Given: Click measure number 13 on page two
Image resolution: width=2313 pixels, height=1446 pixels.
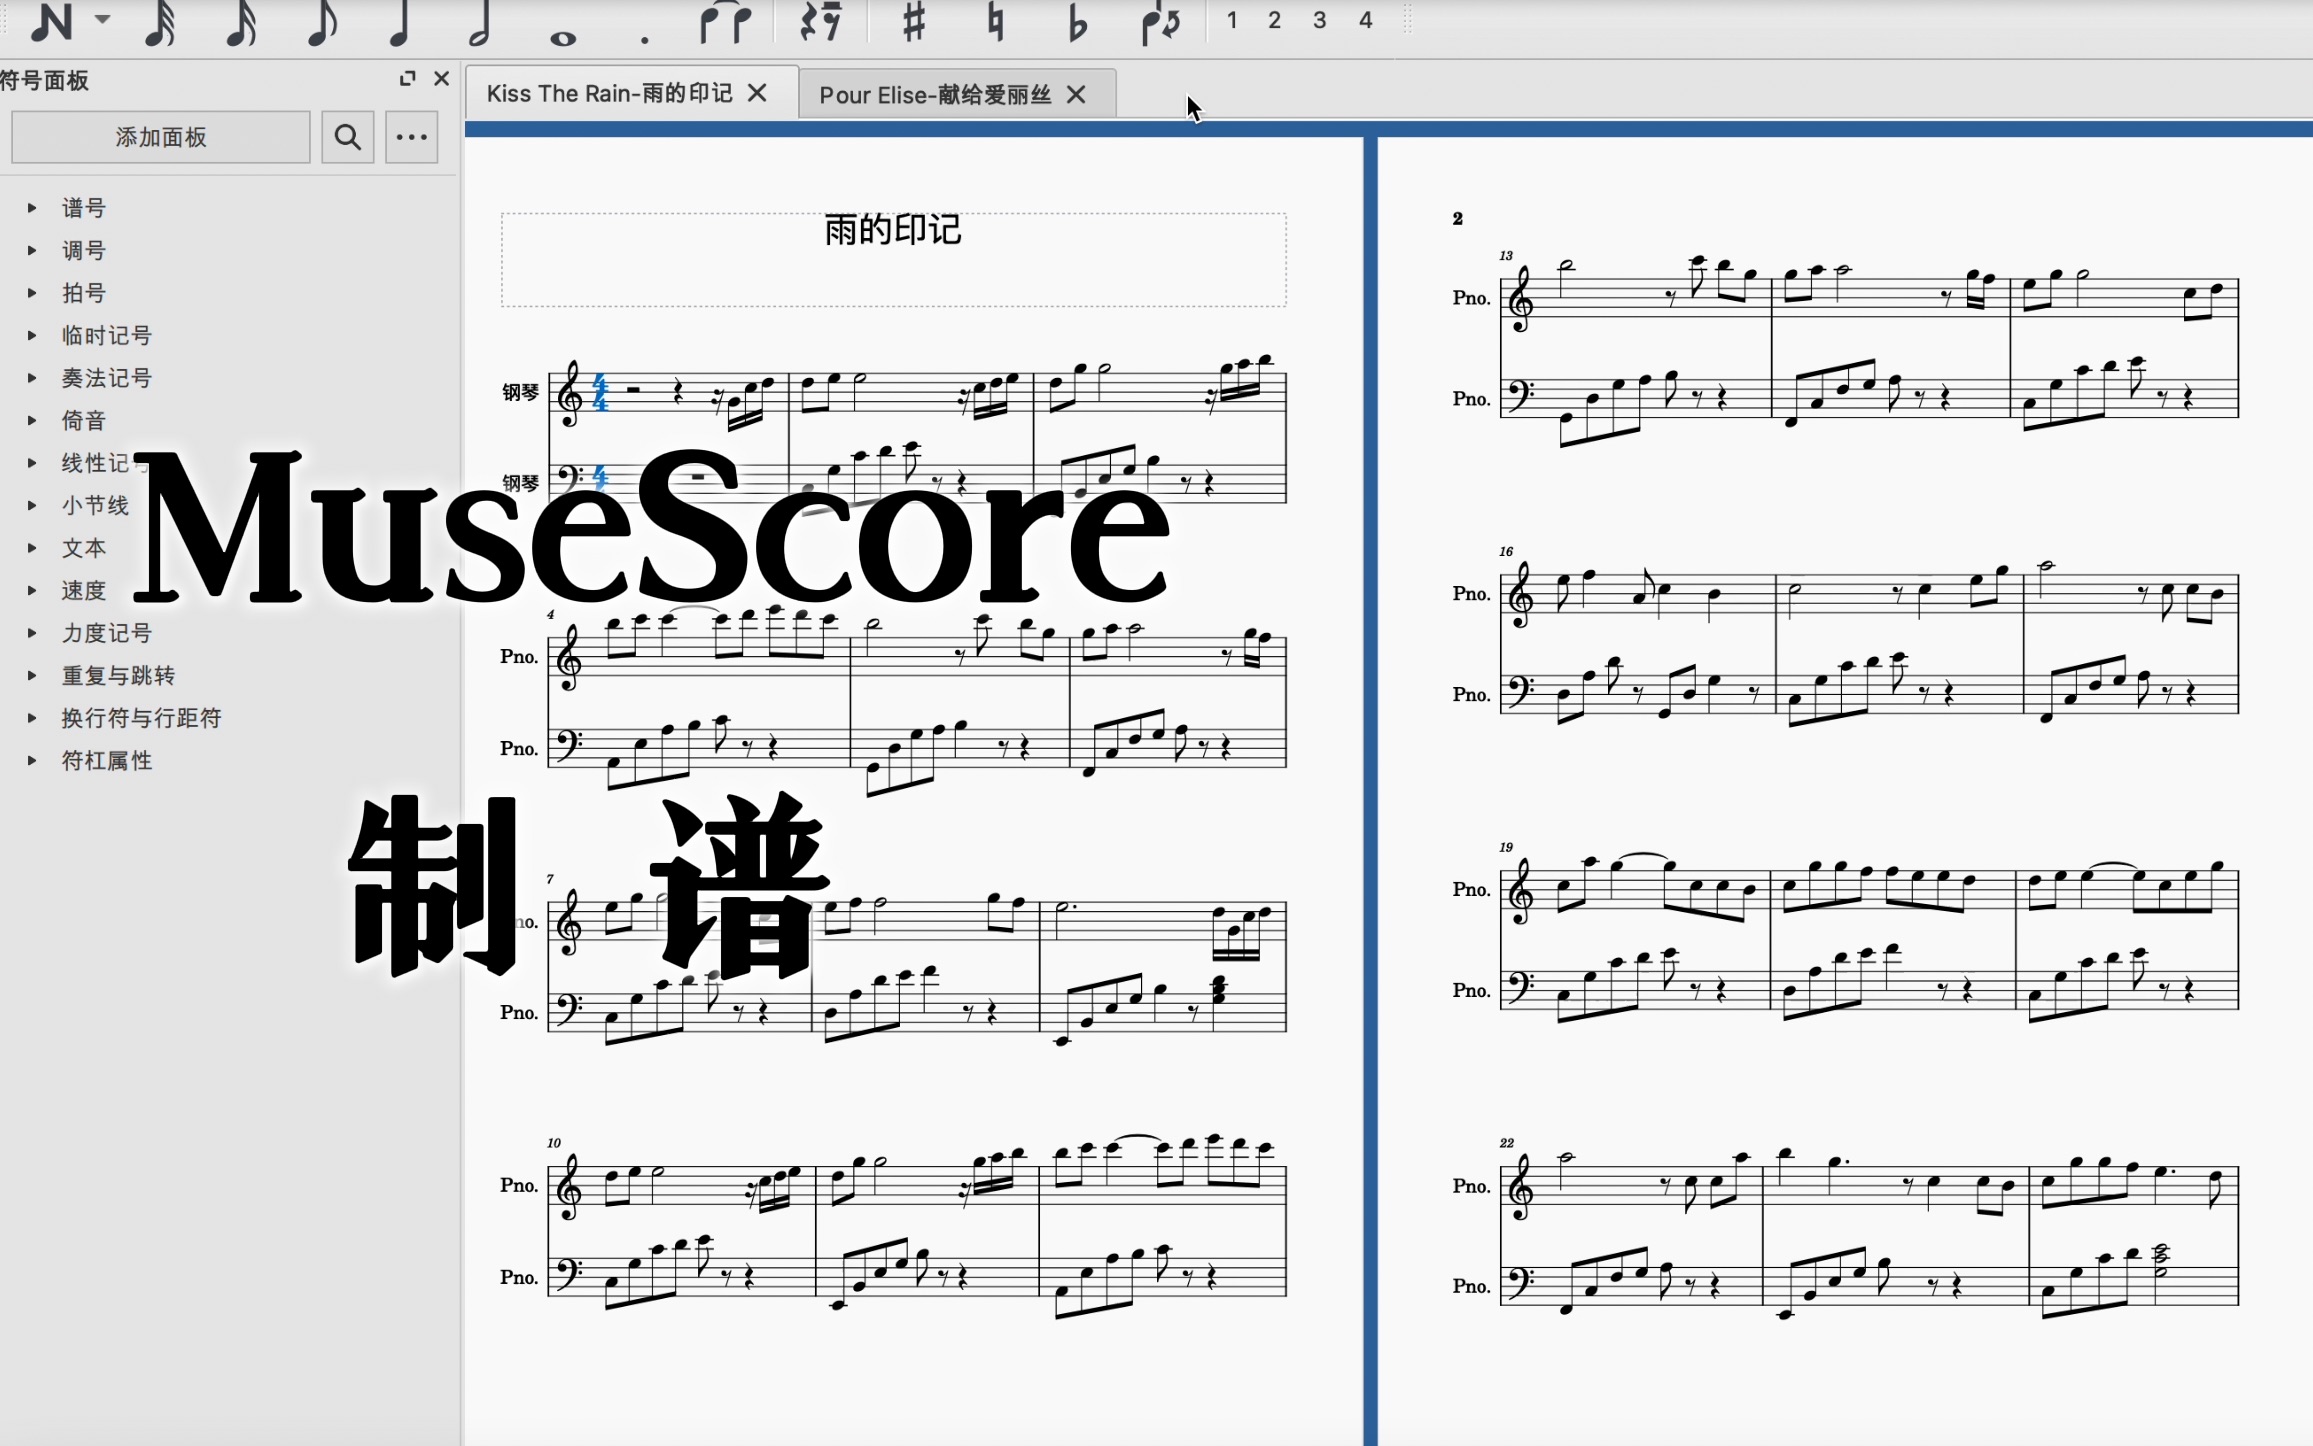Looking at the screenshot, I should coord(1506,256).
